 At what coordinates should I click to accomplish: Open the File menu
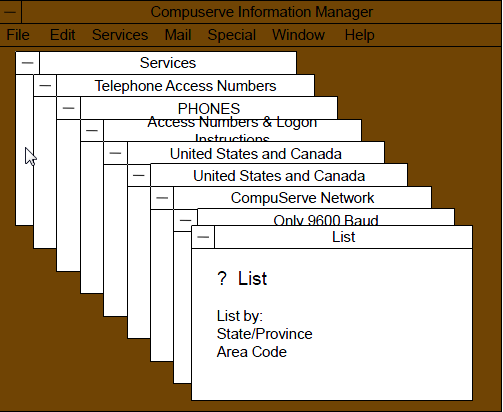[x=18, y=35]
